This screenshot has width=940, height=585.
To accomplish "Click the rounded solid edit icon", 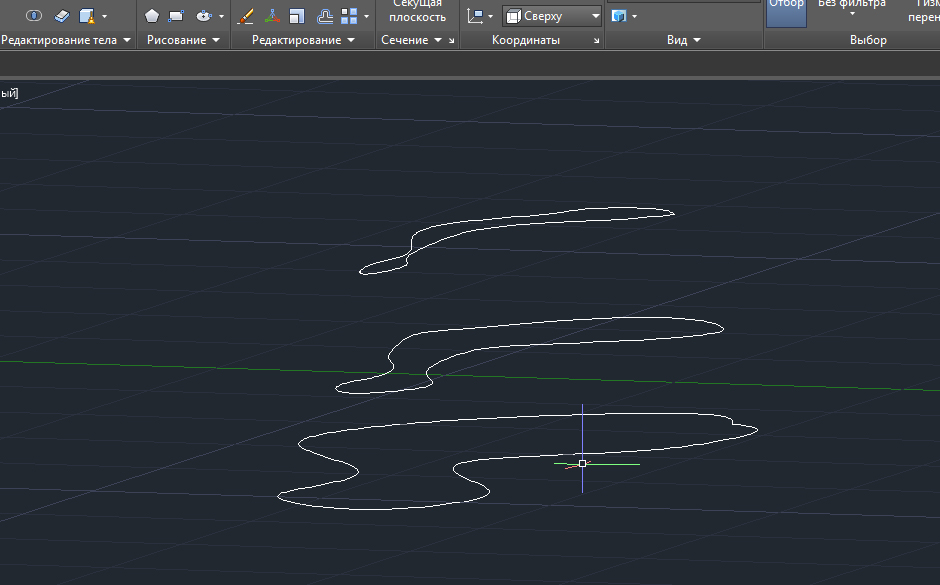I will 34,16.
